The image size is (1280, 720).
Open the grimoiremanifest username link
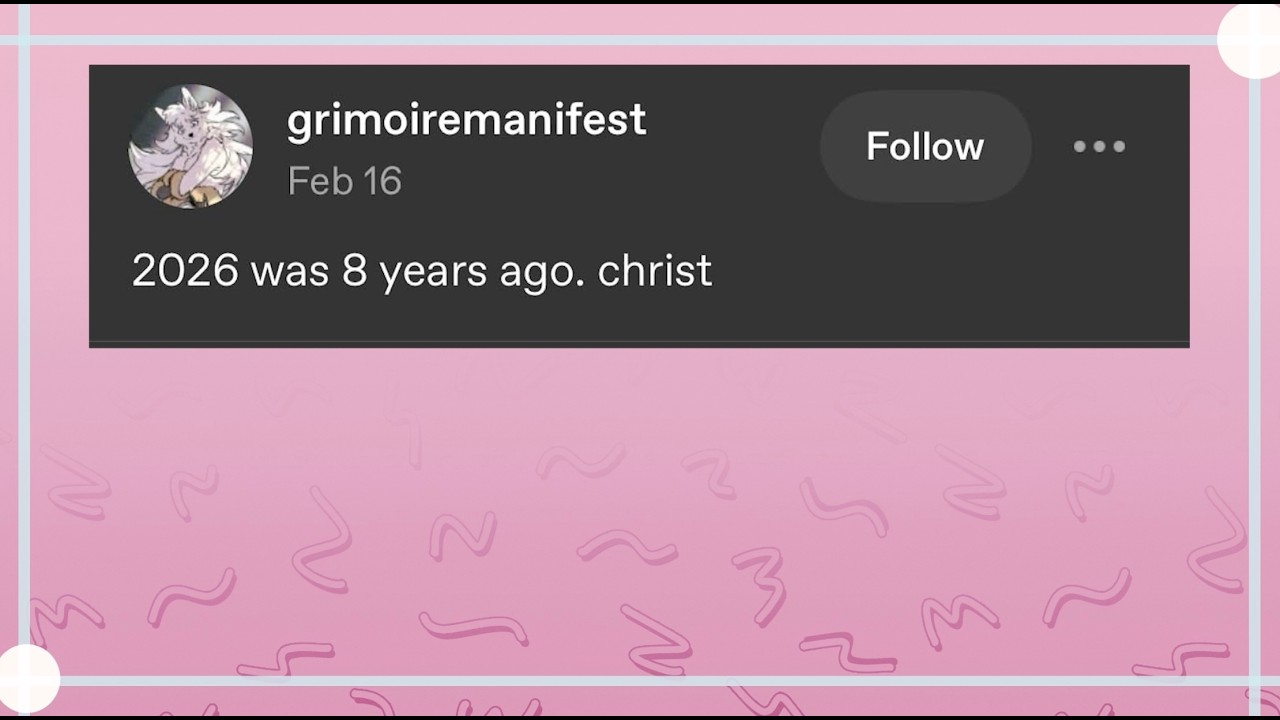466,121
